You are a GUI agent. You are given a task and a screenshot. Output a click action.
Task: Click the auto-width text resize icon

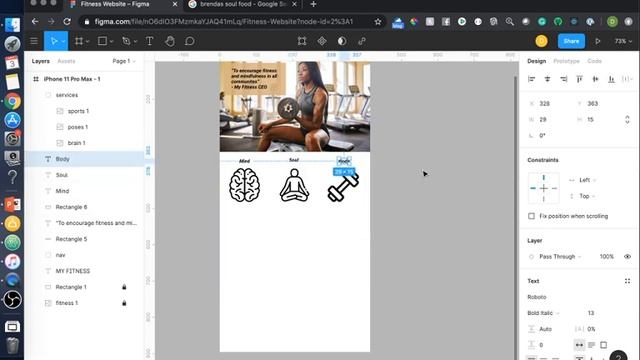[x=579, y=345]
